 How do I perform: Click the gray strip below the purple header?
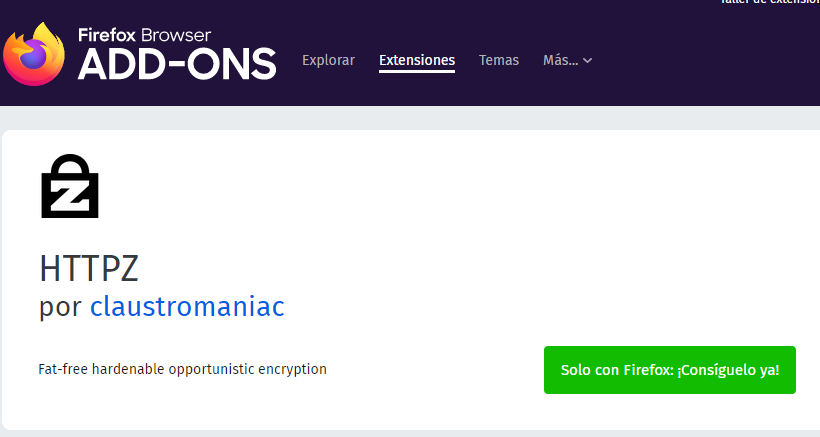coord(410,118)
